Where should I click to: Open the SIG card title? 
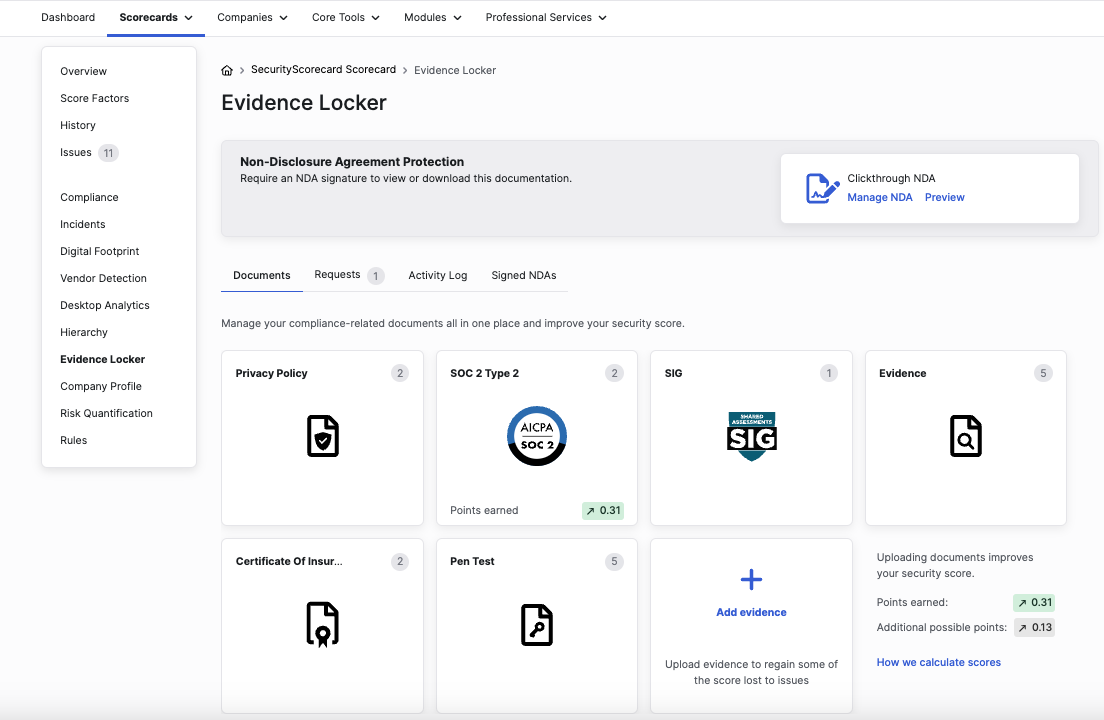(673, 373)
